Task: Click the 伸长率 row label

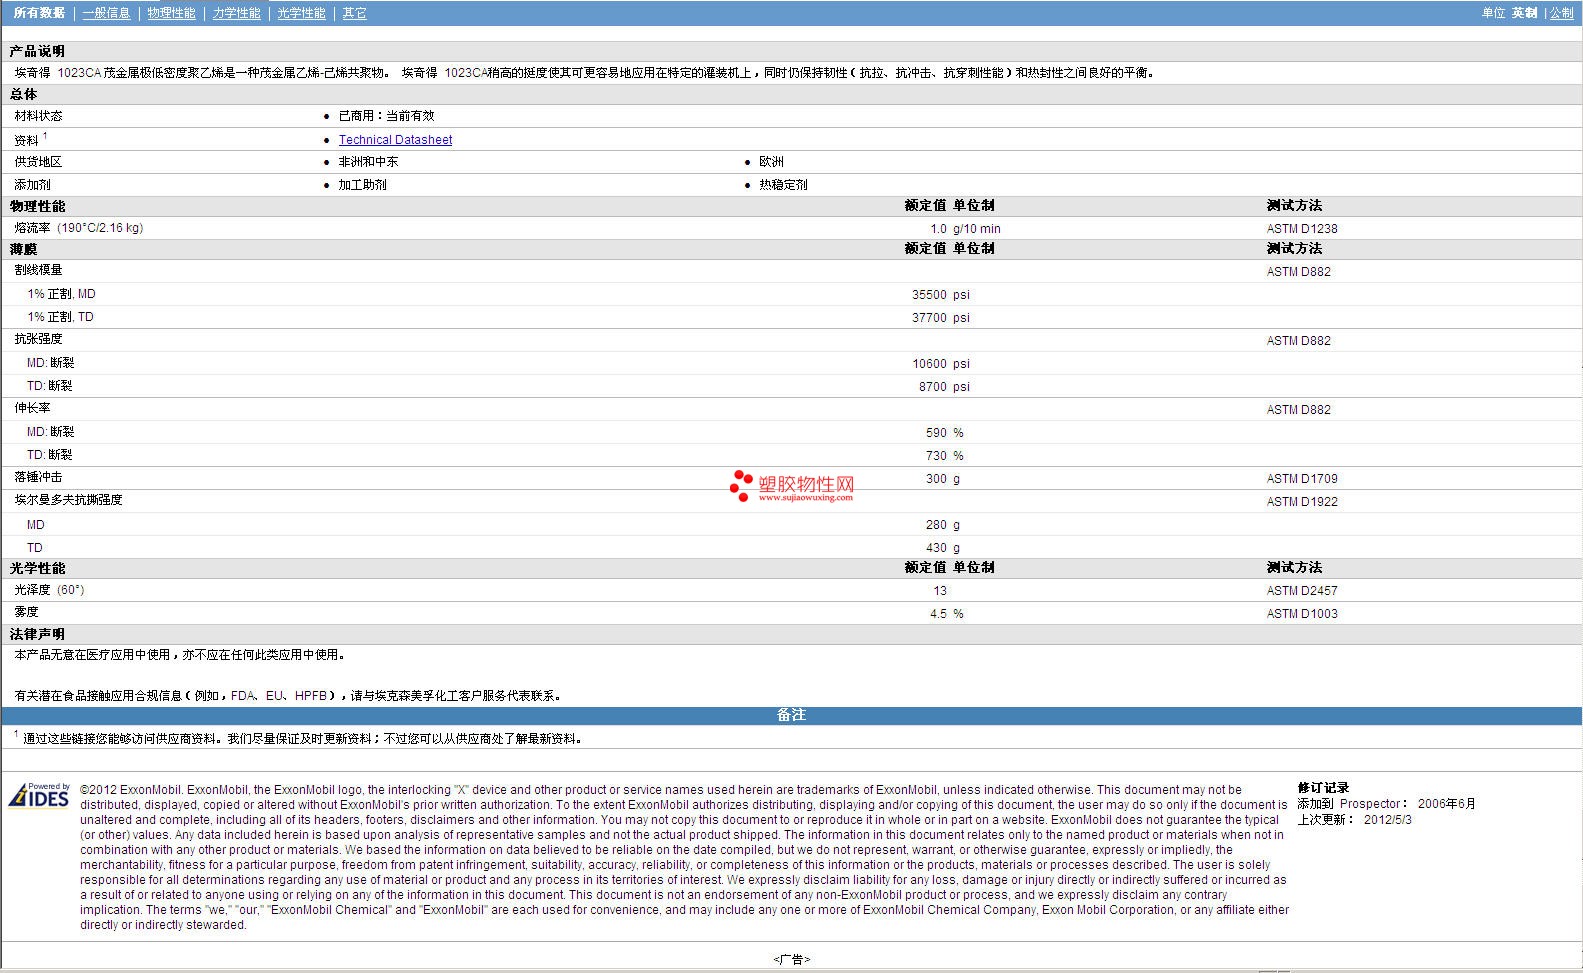Action: tap(32, 408)
